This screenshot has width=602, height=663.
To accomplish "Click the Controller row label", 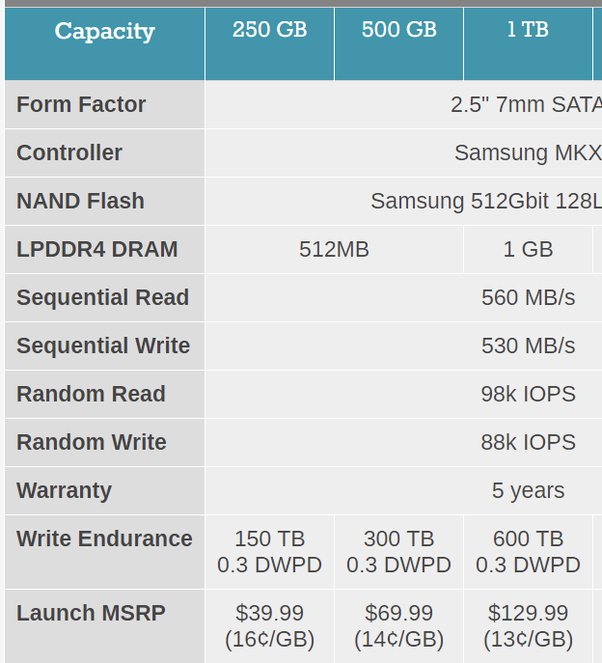I will coord(104,153).
